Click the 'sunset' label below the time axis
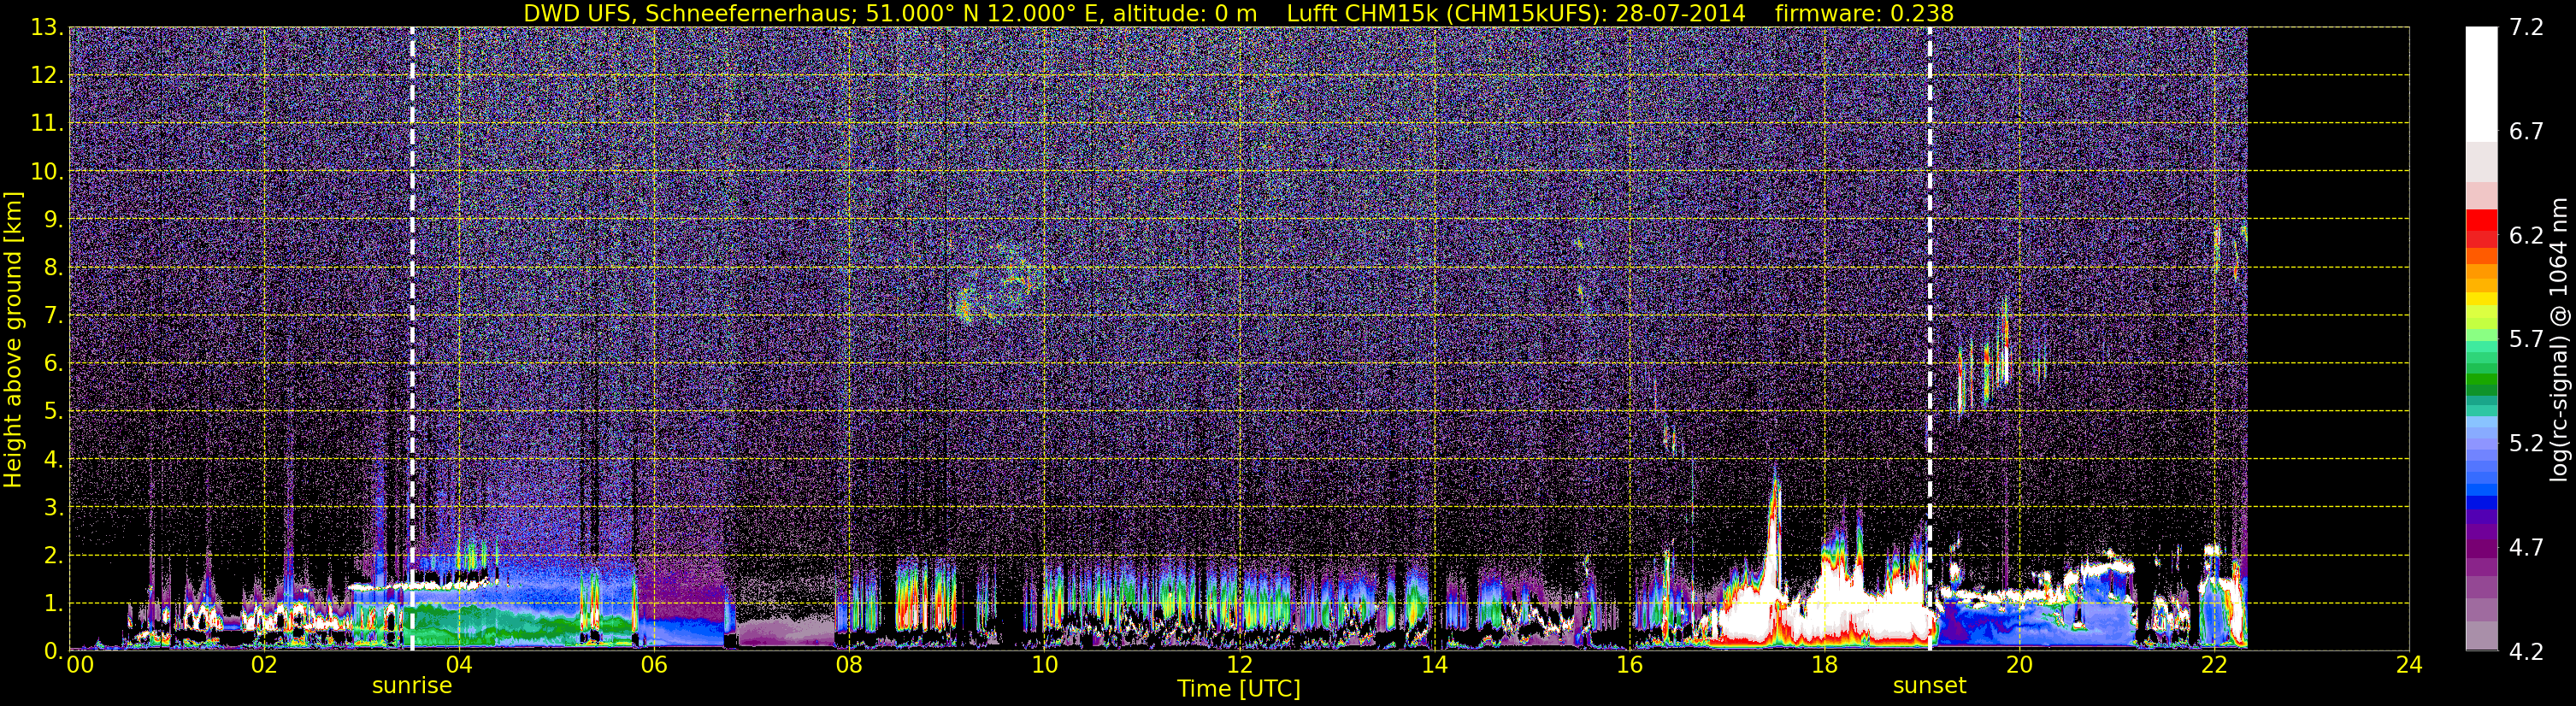Image resolution: width=2576 pixels, height=706 pixels. coord(1929,686)
